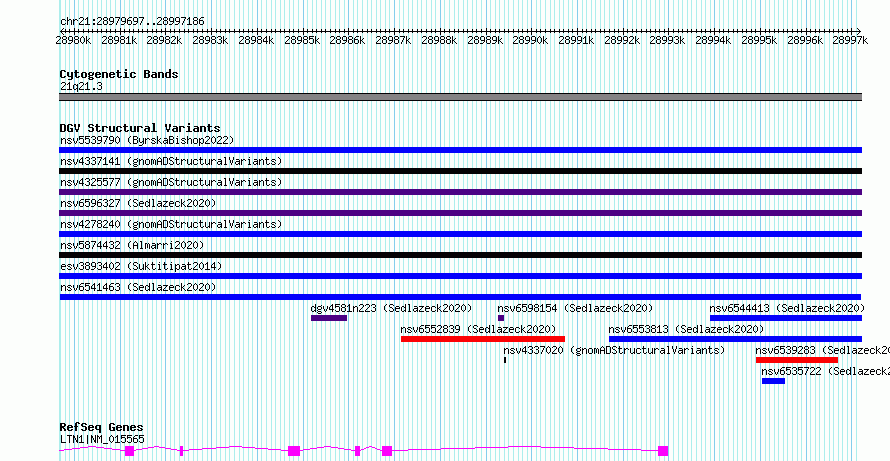
Task: Click the tiny black nsv4337020 marker
Action: pyautogui.click(x=505, y=360)
